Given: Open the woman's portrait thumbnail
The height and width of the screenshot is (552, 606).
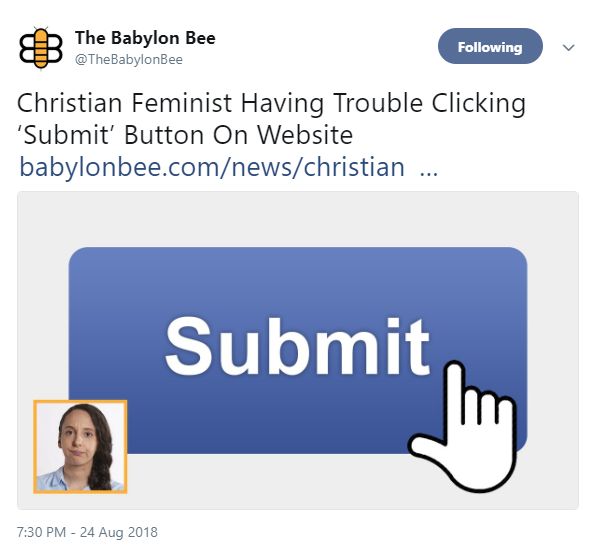Looking at the screenshot, I should click(80, 447).
